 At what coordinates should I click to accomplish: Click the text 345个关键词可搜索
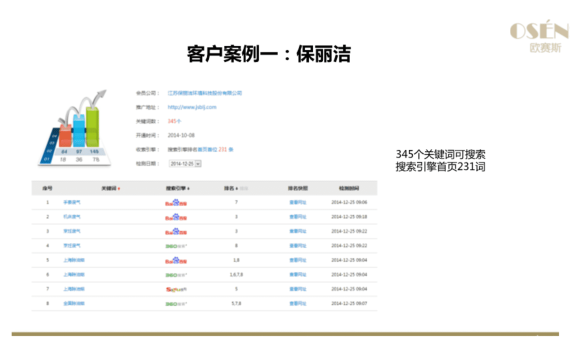tap(440, 154)
